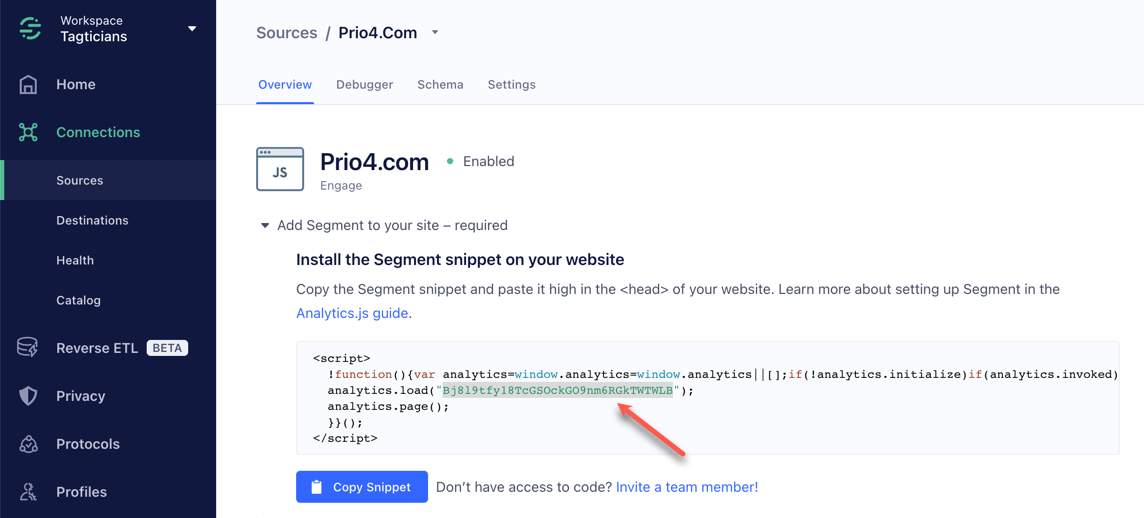Click the Segment logo icon

[x=30, y=29]
